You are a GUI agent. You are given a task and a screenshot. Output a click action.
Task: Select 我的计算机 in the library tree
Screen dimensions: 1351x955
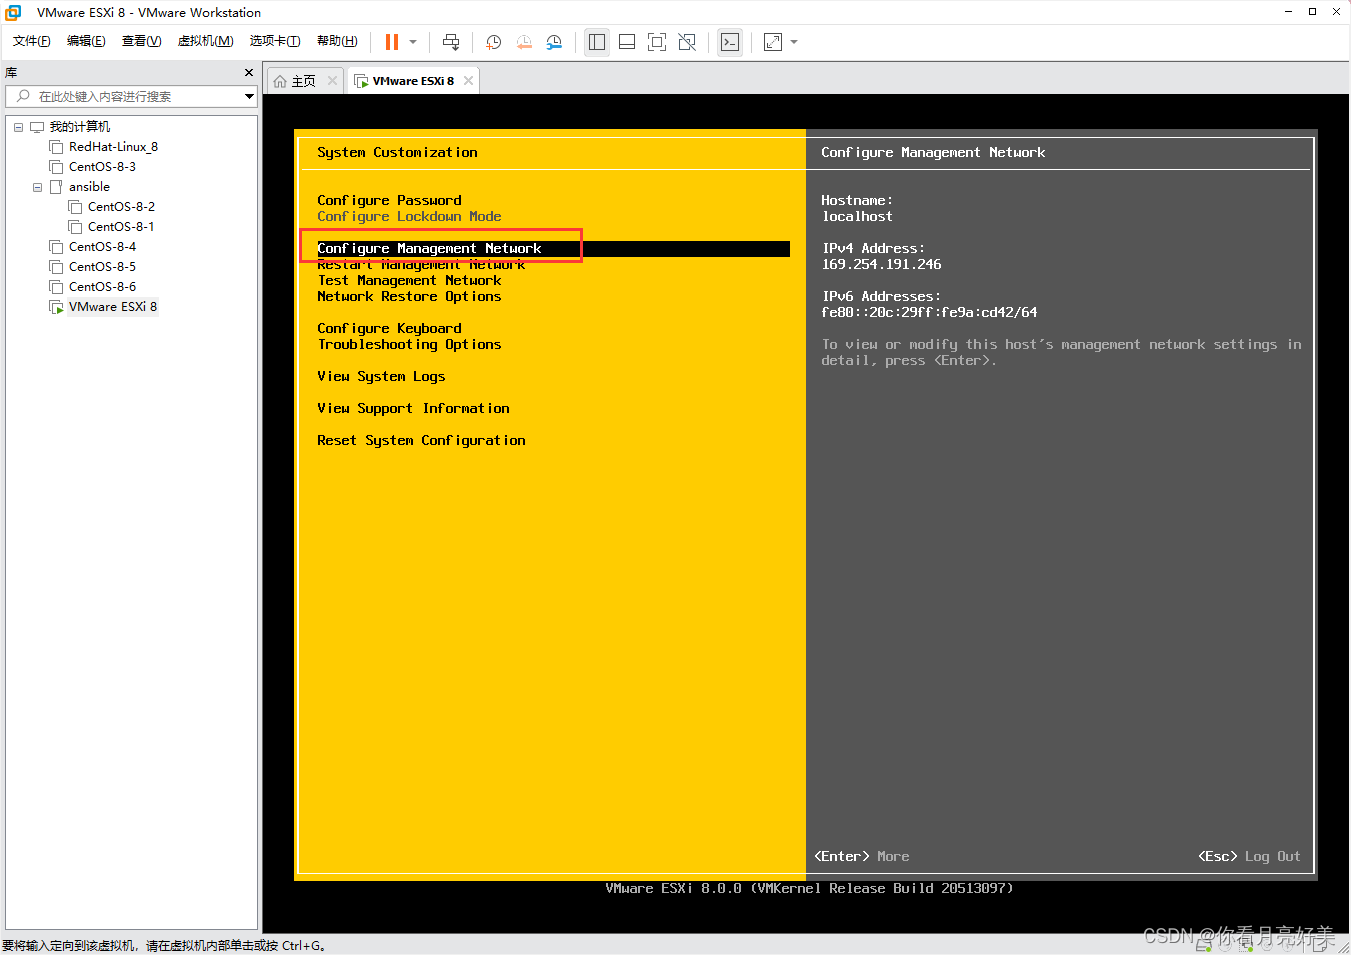(80, 127)
